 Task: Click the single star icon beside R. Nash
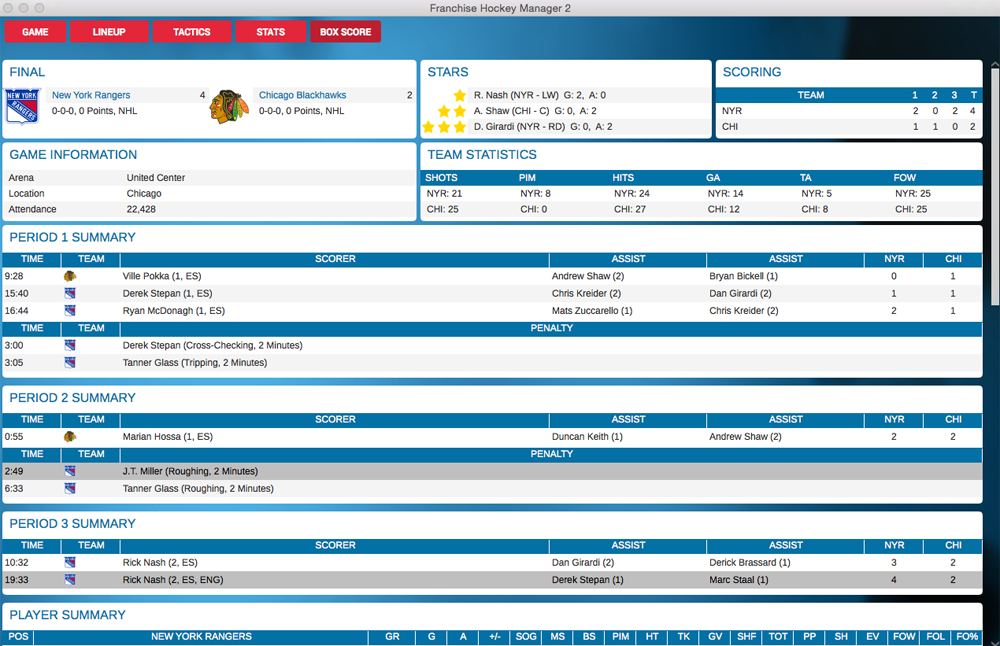point(459,95)
